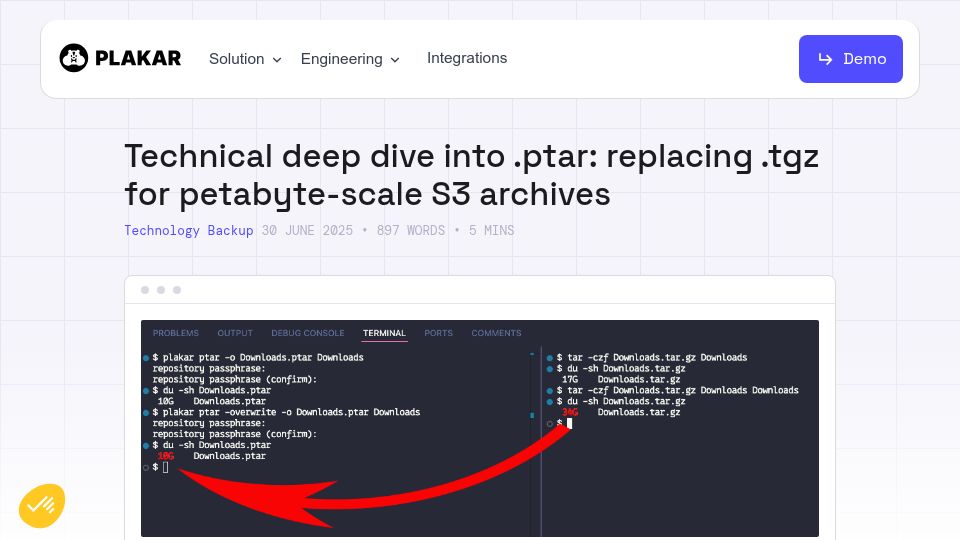Click the "897 WORDS" text
This screenshot has width=960, height=540.
pos(411,231)
